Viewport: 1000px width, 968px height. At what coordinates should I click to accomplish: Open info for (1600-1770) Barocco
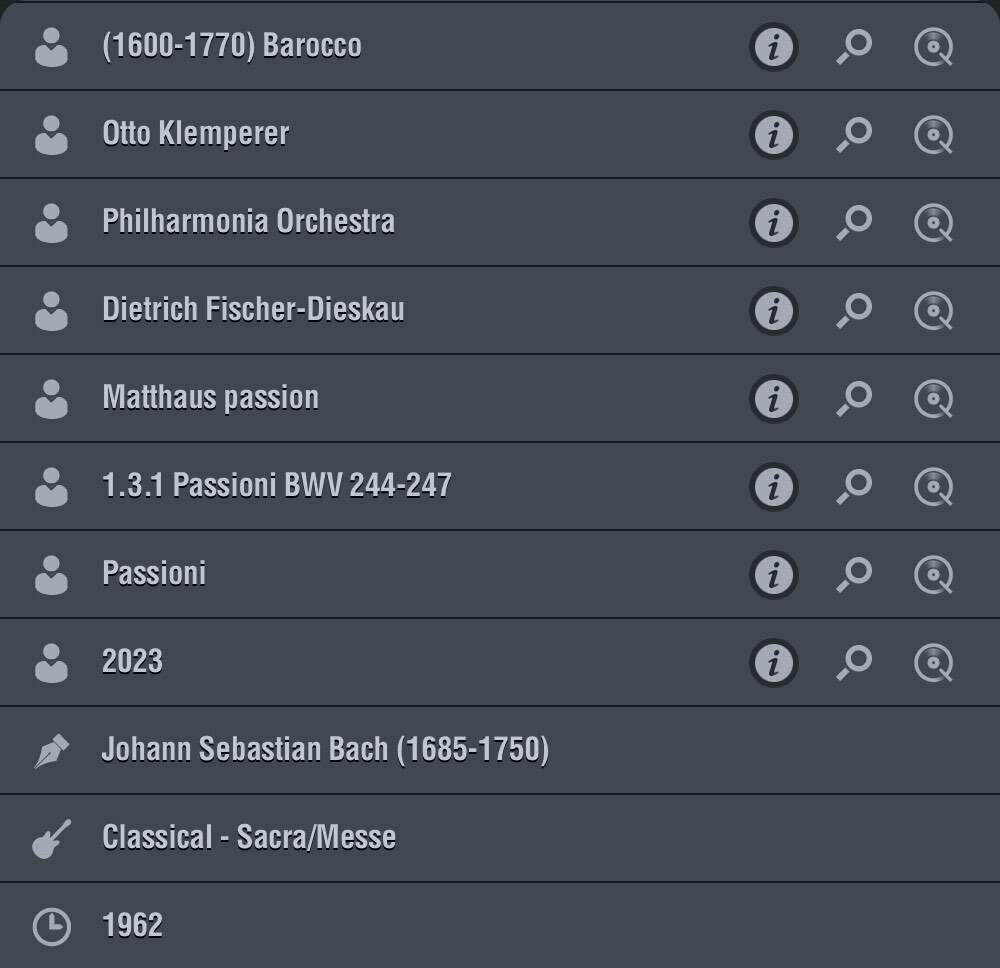coord(774,47)
